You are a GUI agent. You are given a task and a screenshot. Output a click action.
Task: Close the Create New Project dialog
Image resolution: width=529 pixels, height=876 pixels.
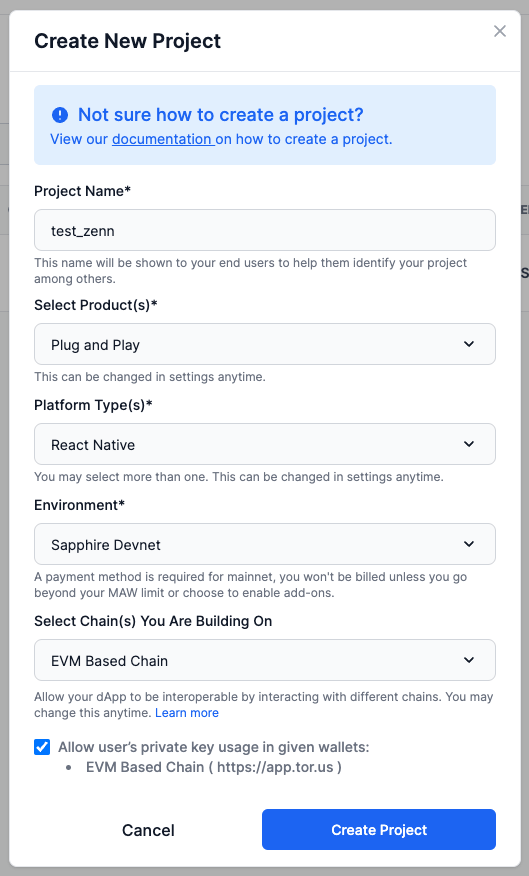point(499,31)
